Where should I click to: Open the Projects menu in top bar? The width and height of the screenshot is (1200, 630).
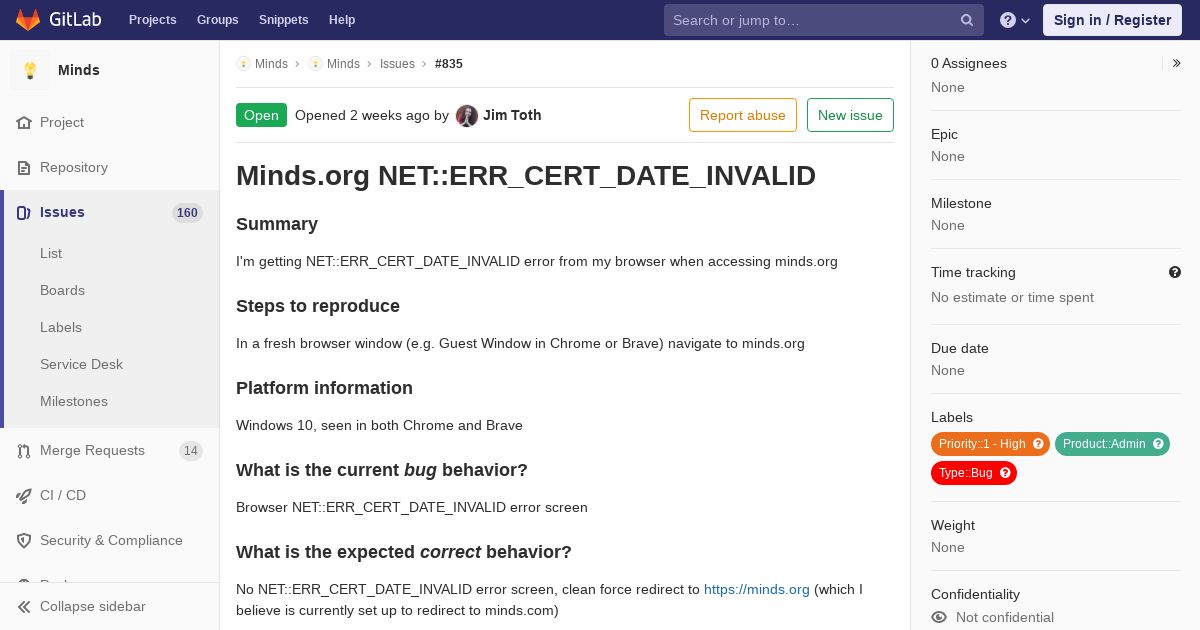[152, 20]
